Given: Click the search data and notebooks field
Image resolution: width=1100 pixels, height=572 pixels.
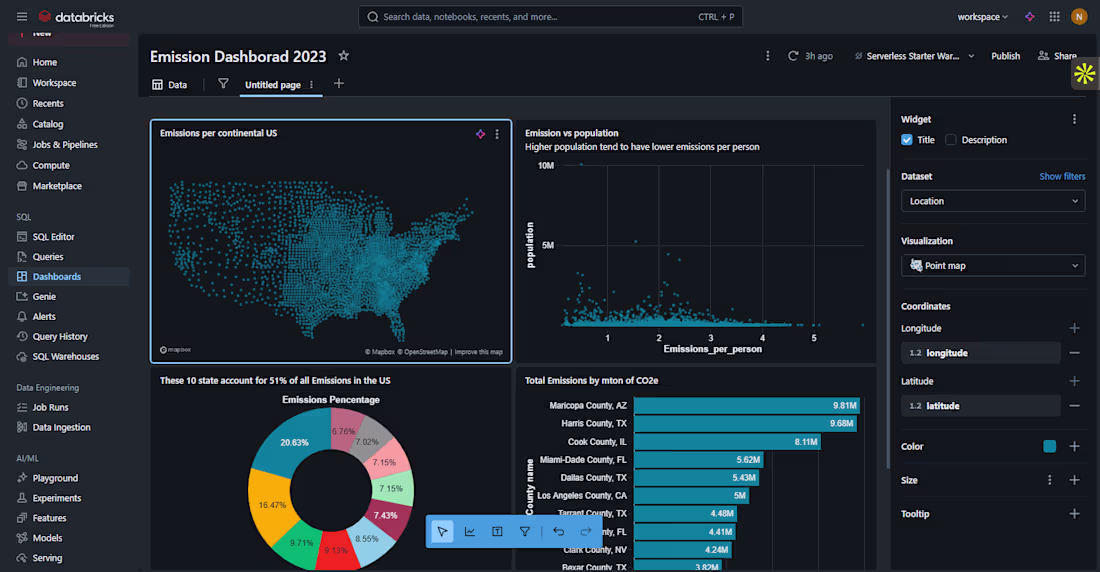Looking at the screenshot, I should (x=550, y=17).
